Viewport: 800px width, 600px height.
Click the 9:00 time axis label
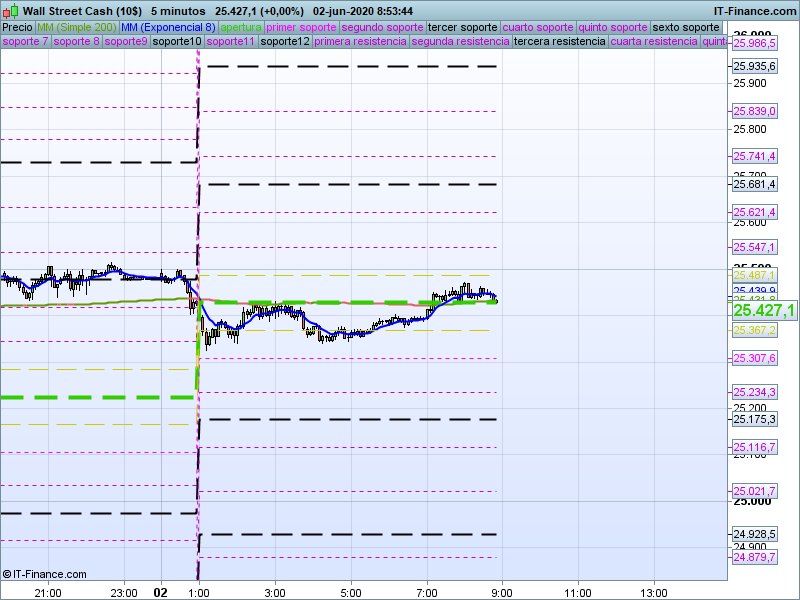coord(502,592)
